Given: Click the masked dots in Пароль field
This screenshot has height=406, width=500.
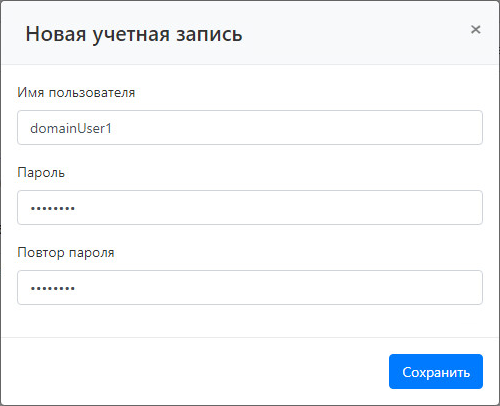Looking at the screenshot, I should pos(53,209).
